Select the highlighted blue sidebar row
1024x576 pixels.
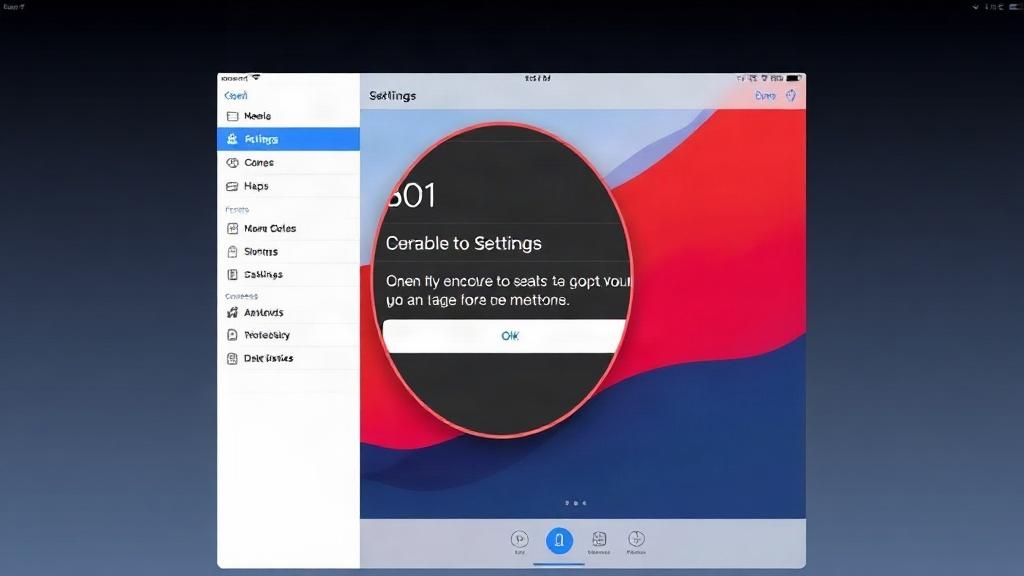(x=288, y=139)
